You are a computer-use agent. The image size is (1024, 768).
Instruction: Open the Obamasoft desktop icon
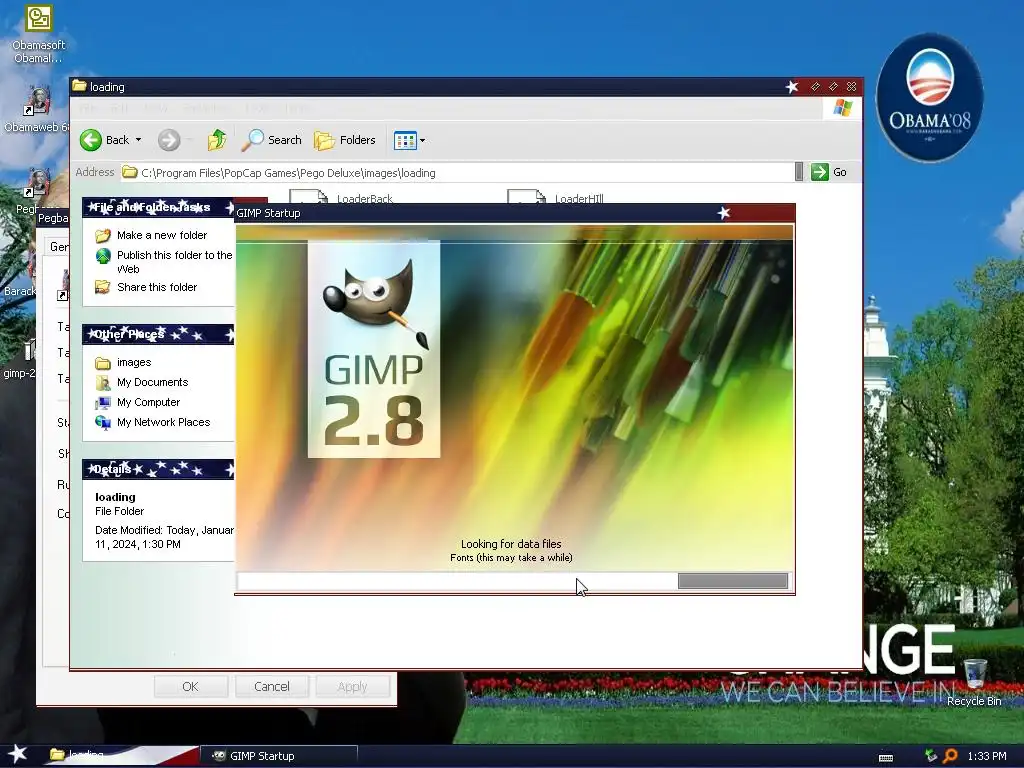tap(39, 34)
